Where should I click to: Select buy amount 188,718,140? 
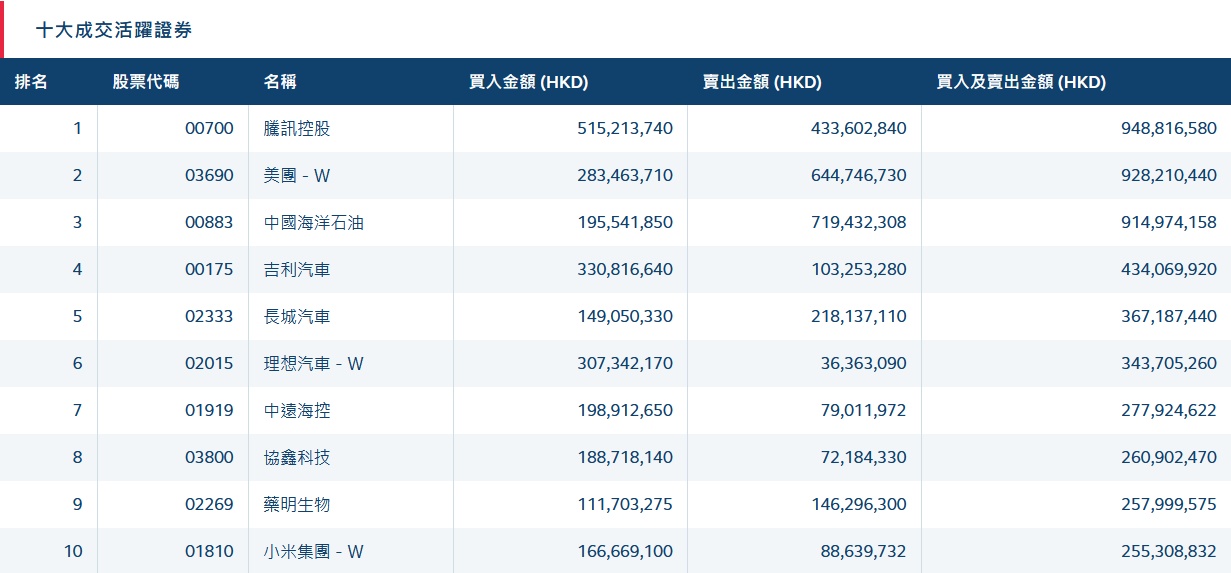[x=625, y=457]
